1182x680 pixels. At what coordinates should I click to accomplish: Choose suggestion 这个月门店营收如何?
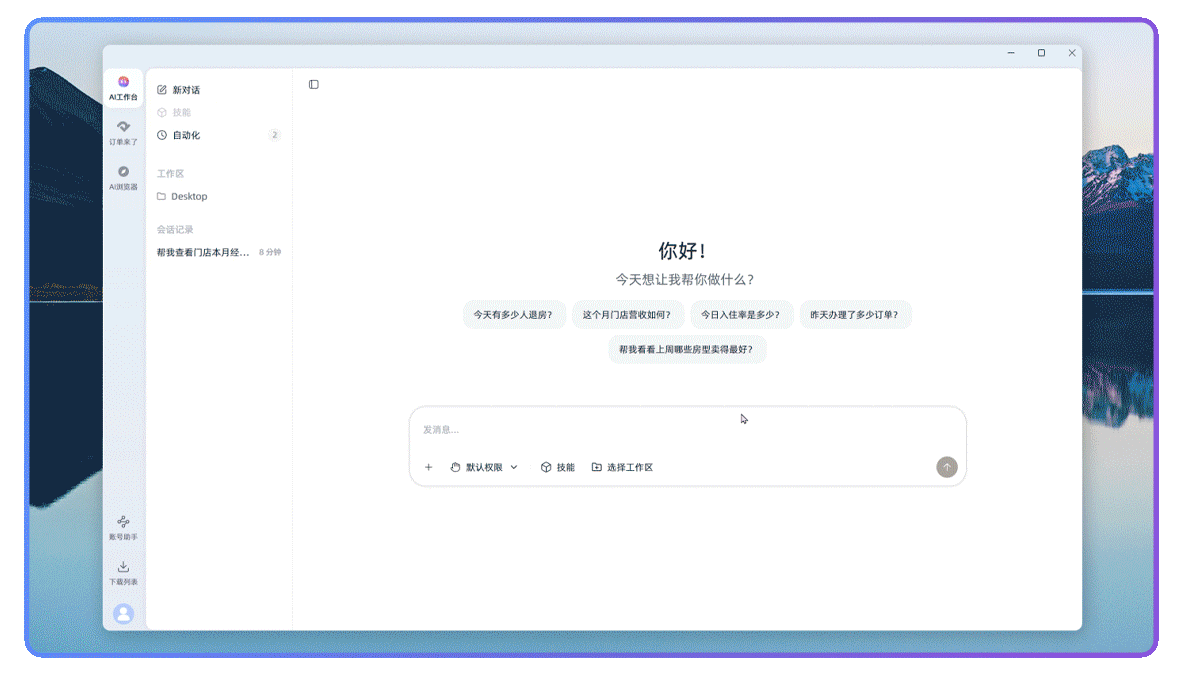[x=626, y=314]
